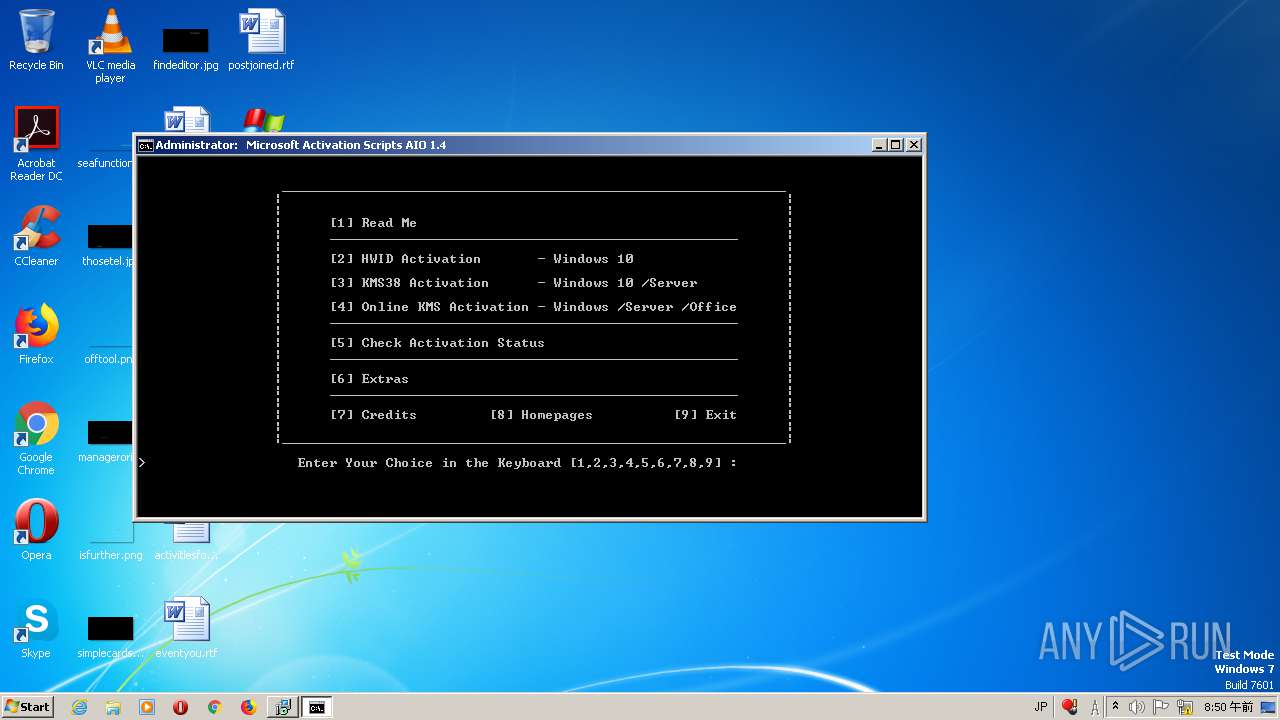Open the clock showing 8:50
Image resolution: width=1280 pixels, height=720 pixels.
click(x=1228, y=707)
